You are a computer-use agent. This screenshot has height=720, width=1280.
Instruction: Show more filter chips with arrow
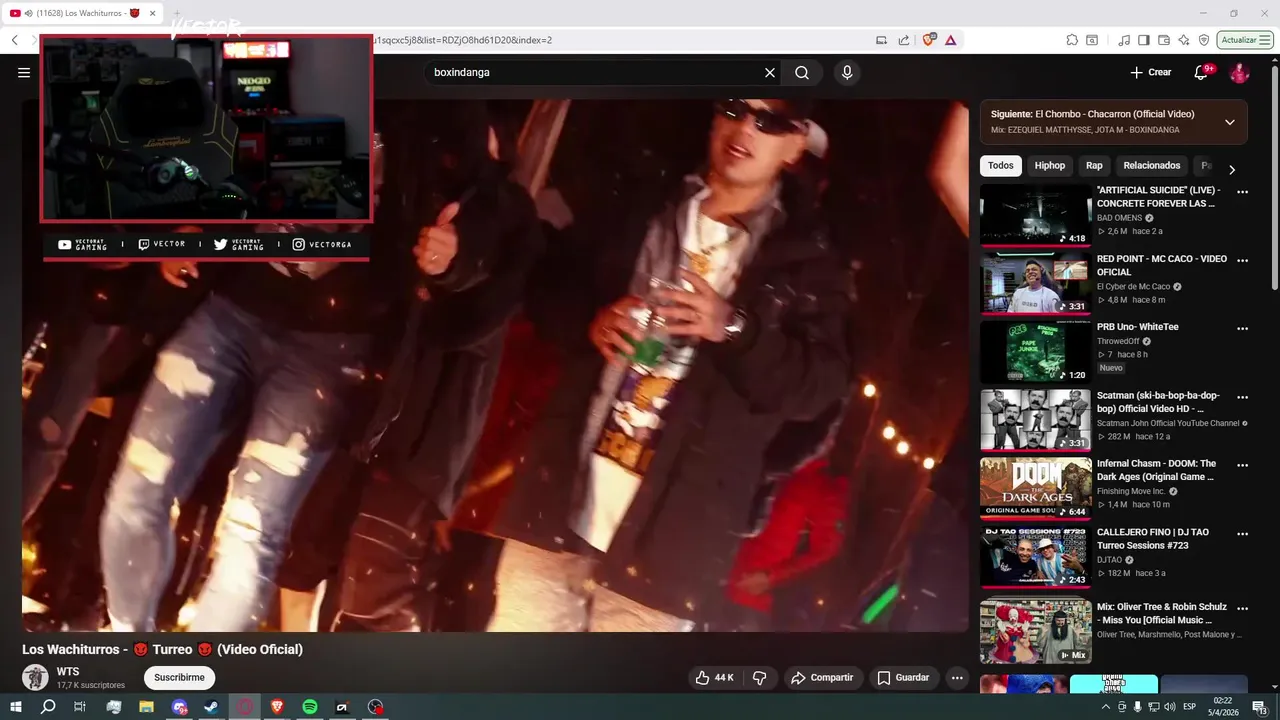(1232, 169)
